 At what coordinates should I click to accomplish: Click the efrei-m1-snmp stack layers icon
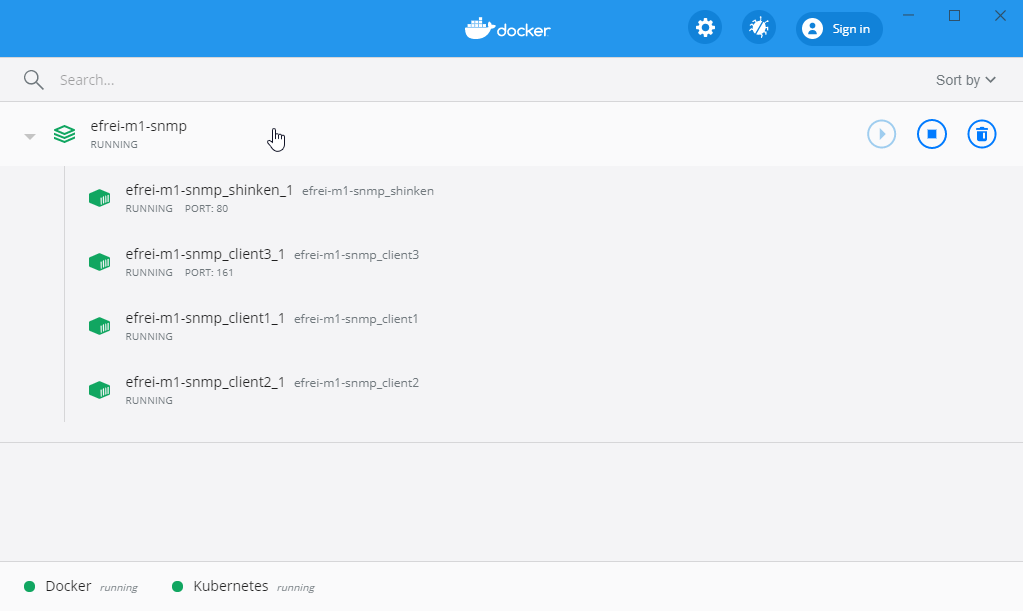coord(65,134)
